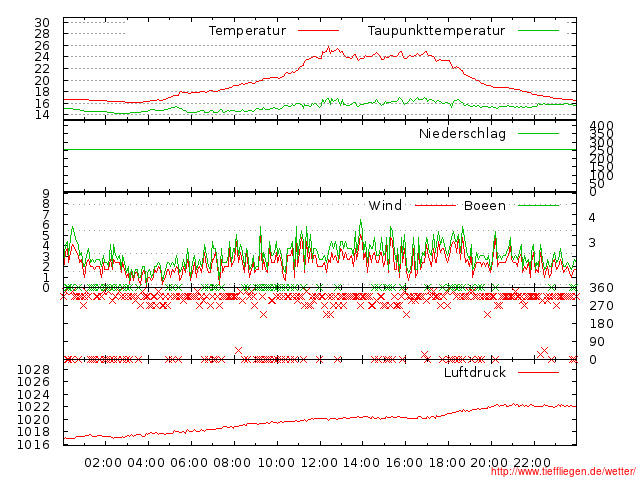The width and height of the screenshot is (640, 480).
Task: Click the 18:00 time axis label
Action: click(447, 463)
